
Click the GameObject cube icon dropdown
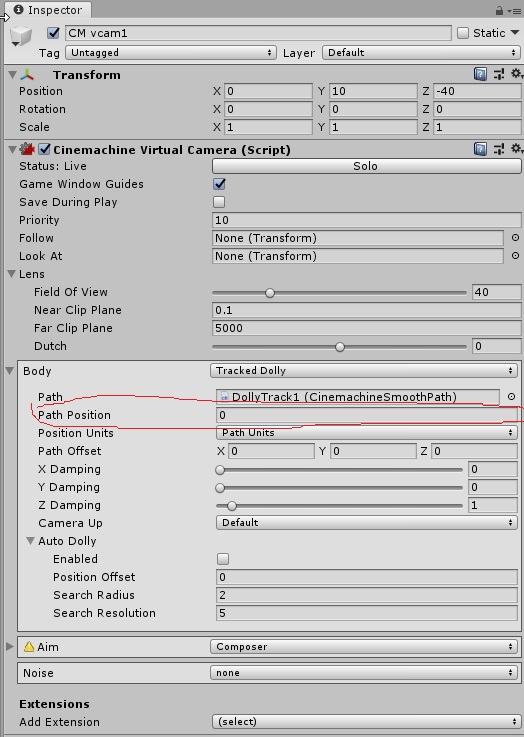[x=21, y=37]
